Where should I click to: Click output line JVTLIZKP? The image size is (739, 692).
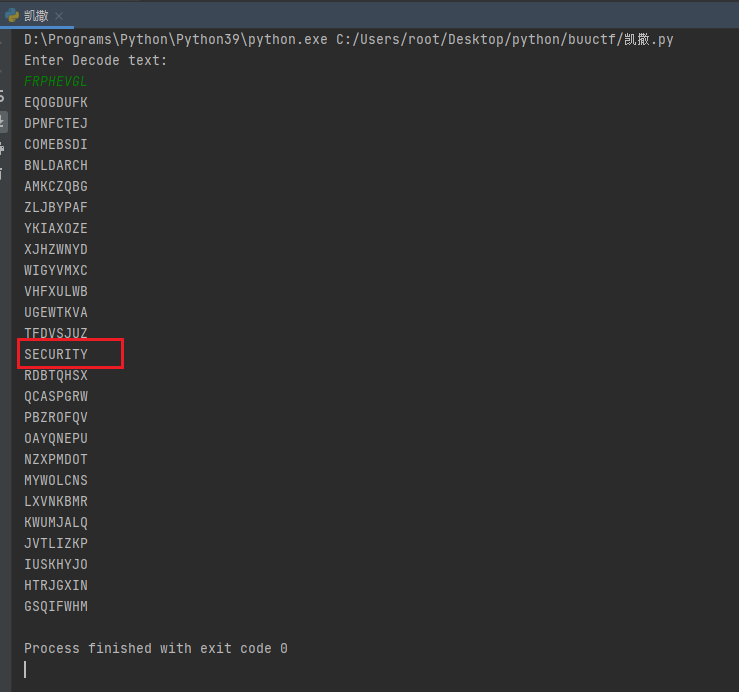56,543
